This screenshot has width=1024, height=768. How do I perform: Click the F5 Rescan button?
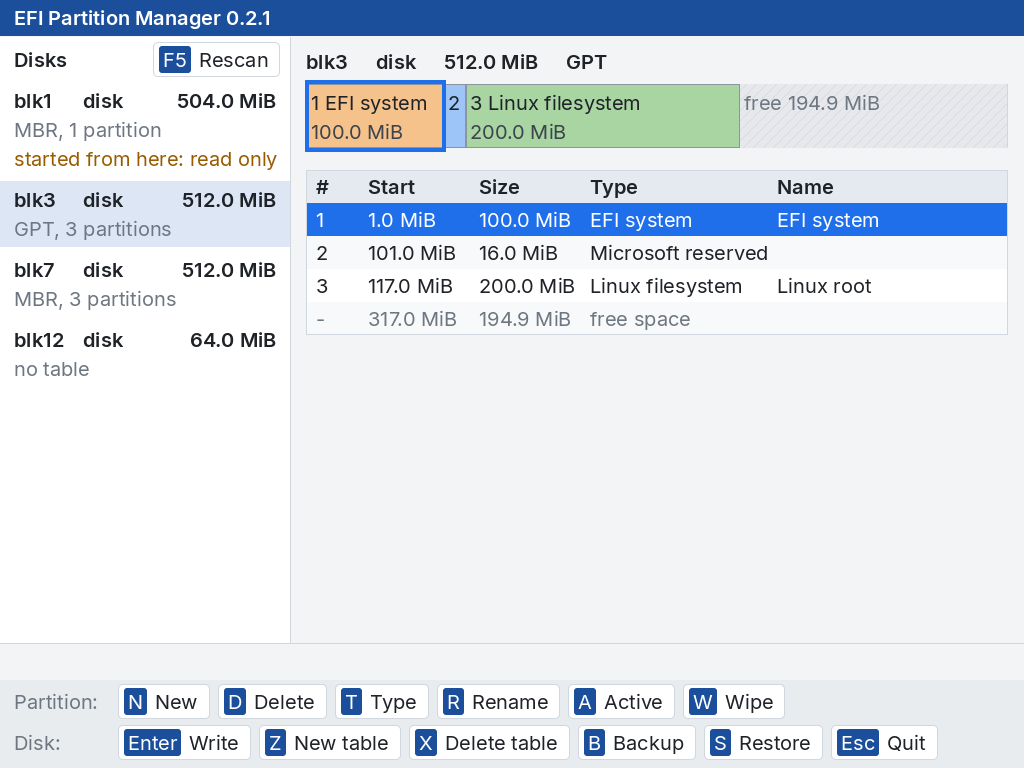[216, 60]
